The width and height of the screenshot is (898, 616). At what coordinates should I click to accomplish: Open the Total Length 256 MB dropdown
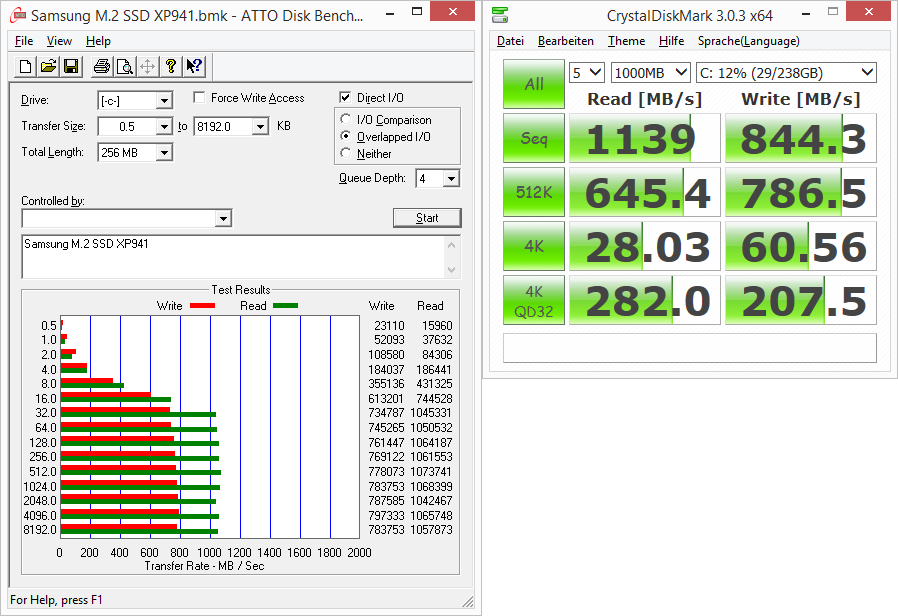click(164, 152)
